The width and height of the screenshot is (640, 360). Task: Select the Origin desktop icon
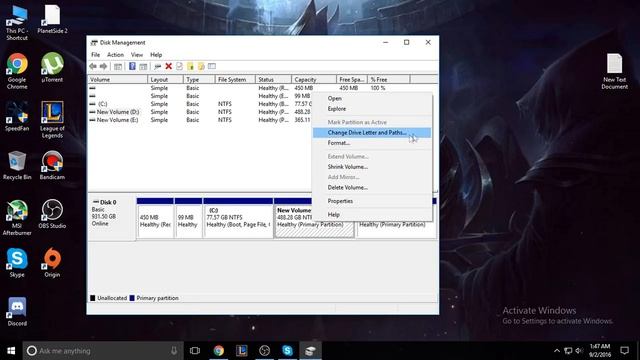(52, 263)
